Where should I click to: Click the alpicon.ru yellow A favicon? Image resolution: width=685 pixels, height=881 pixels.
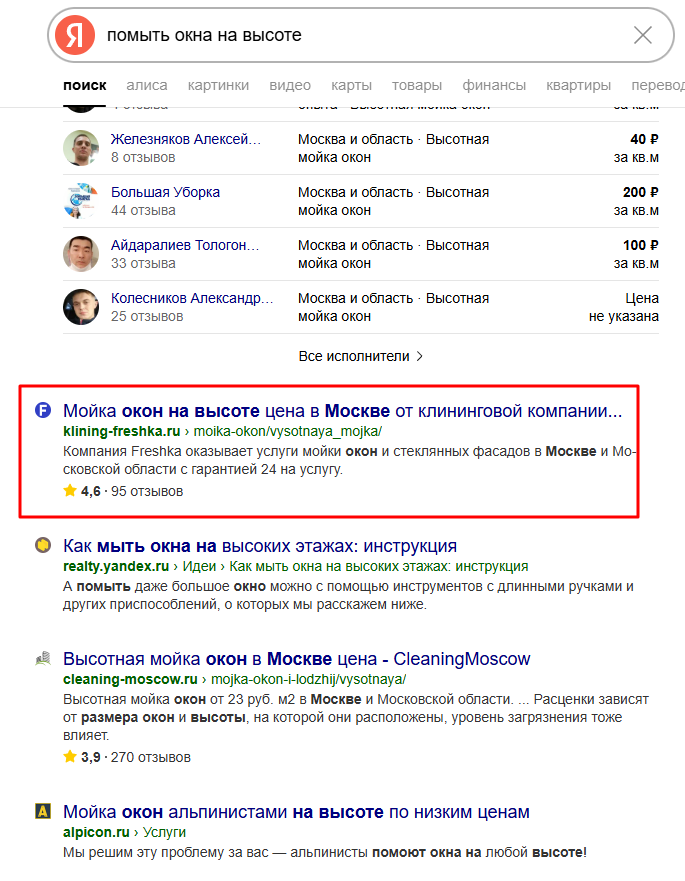(x=43, y=811)
